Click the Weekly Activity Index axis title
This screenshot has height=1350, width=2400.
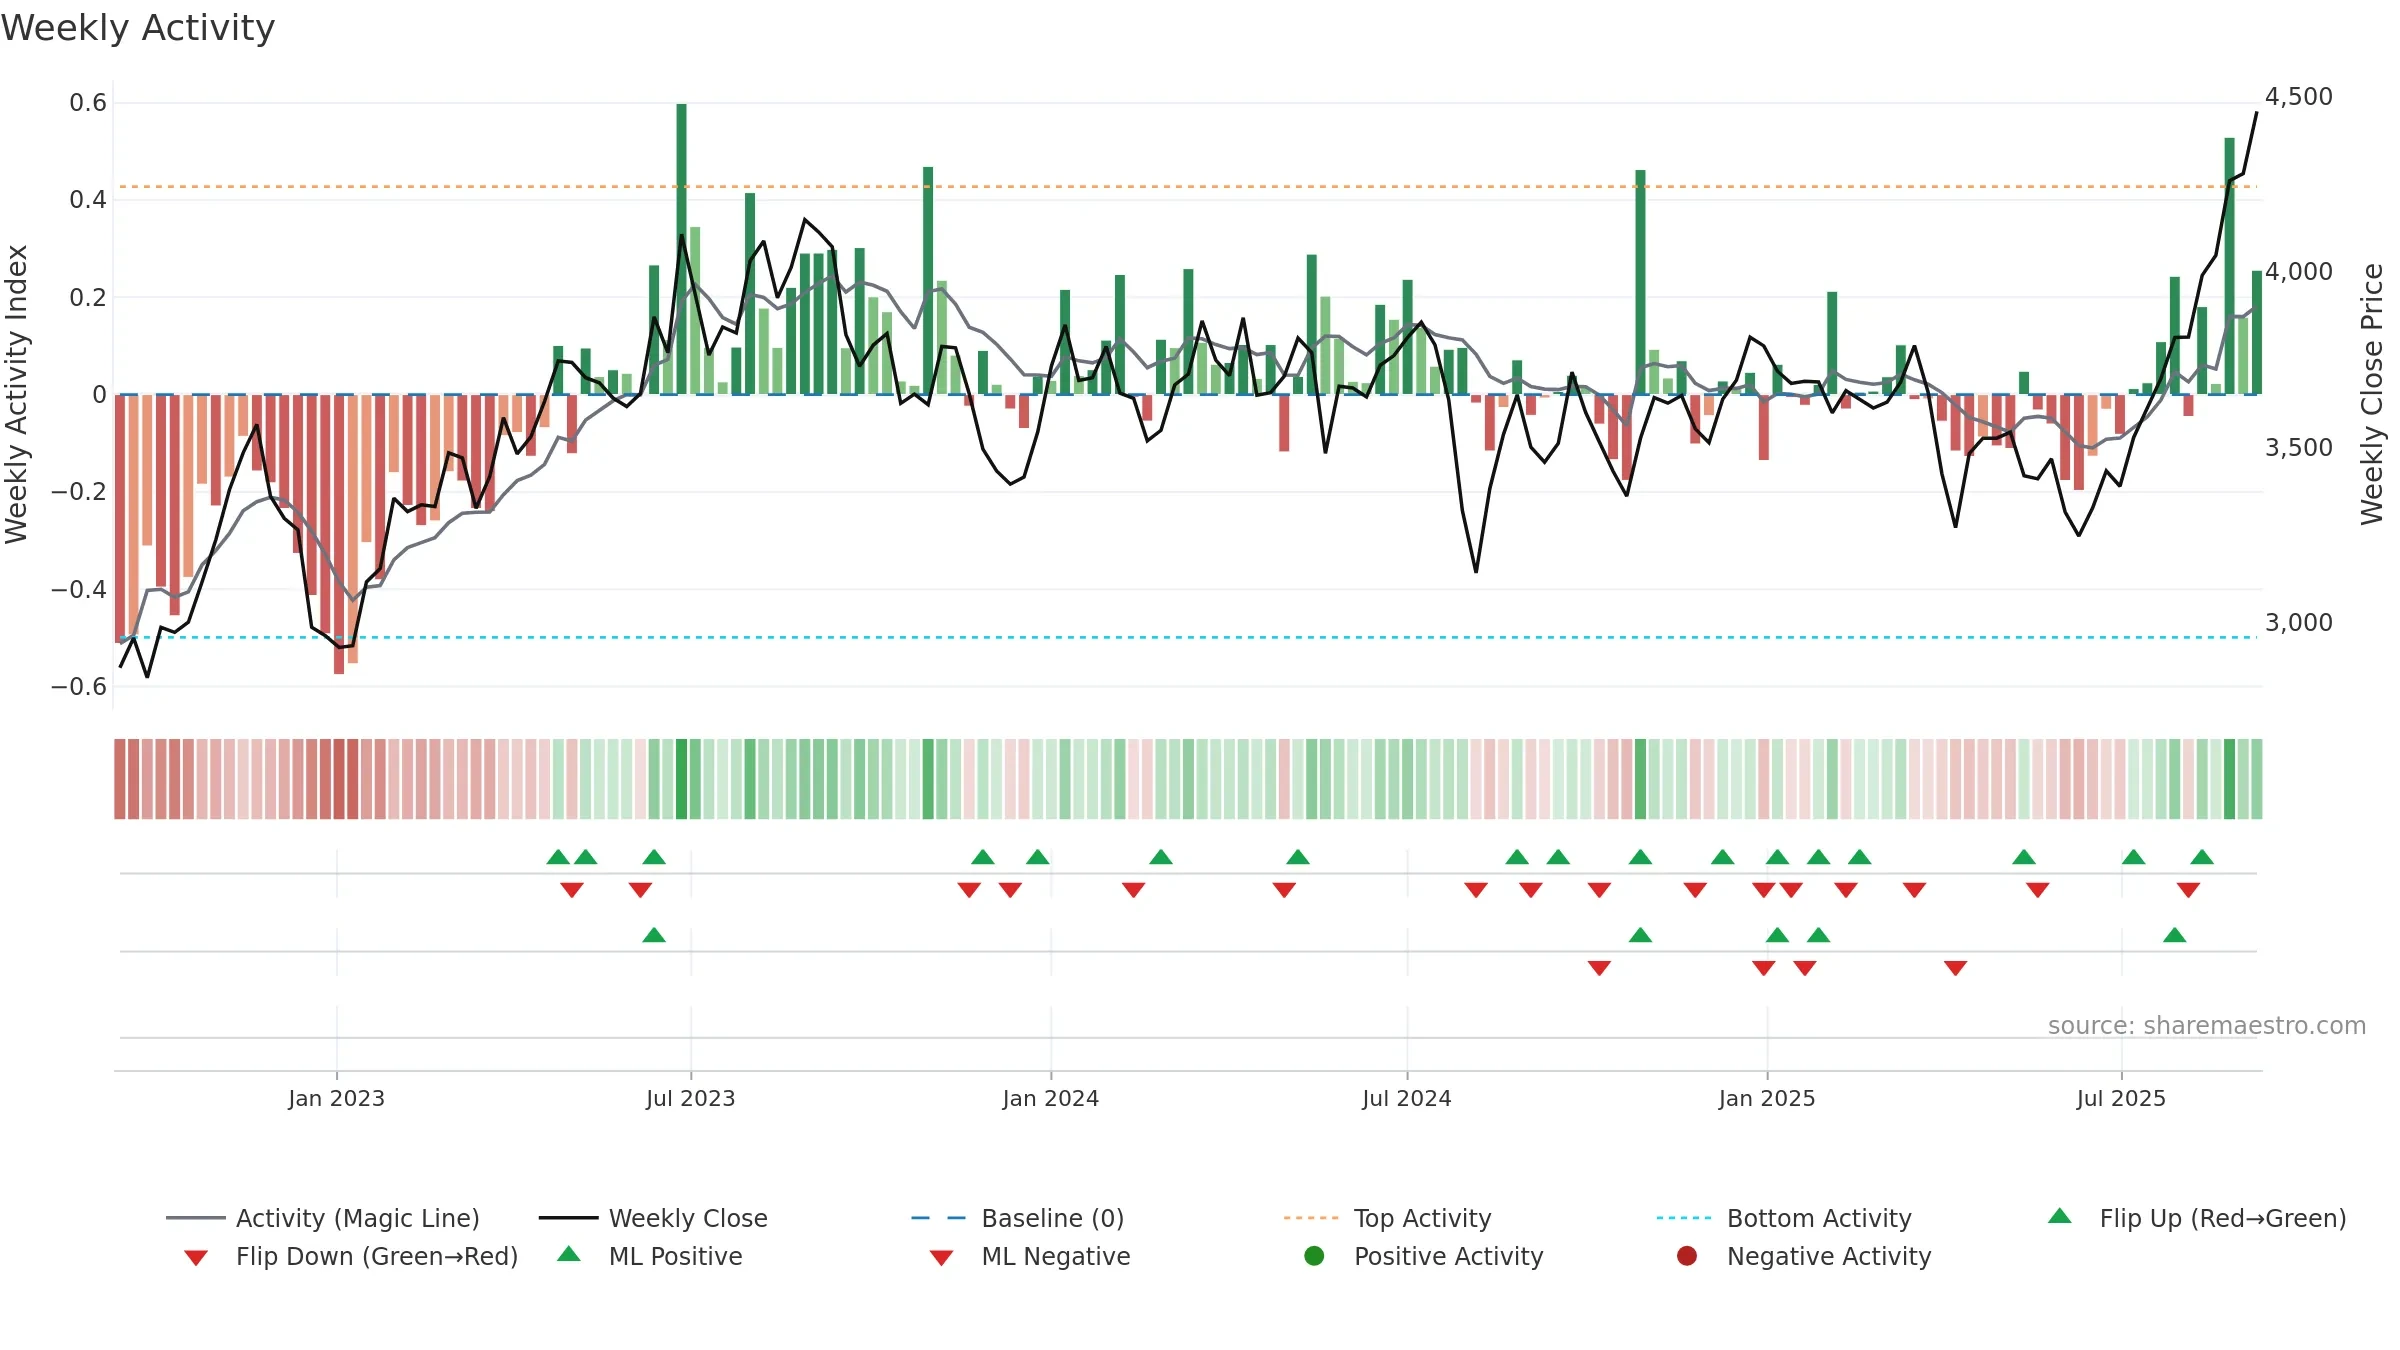pos(16,394)
